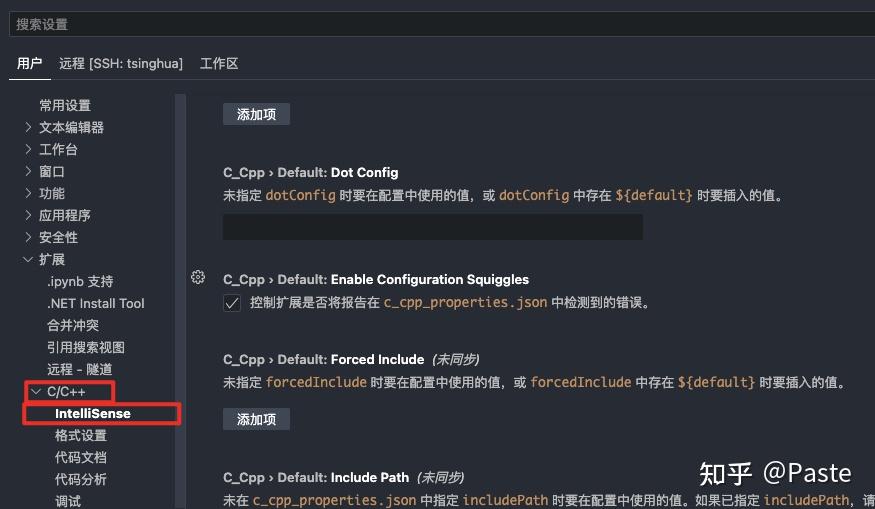
Task: Select the 用户 settings tab
Action: (x=30, y=64)
